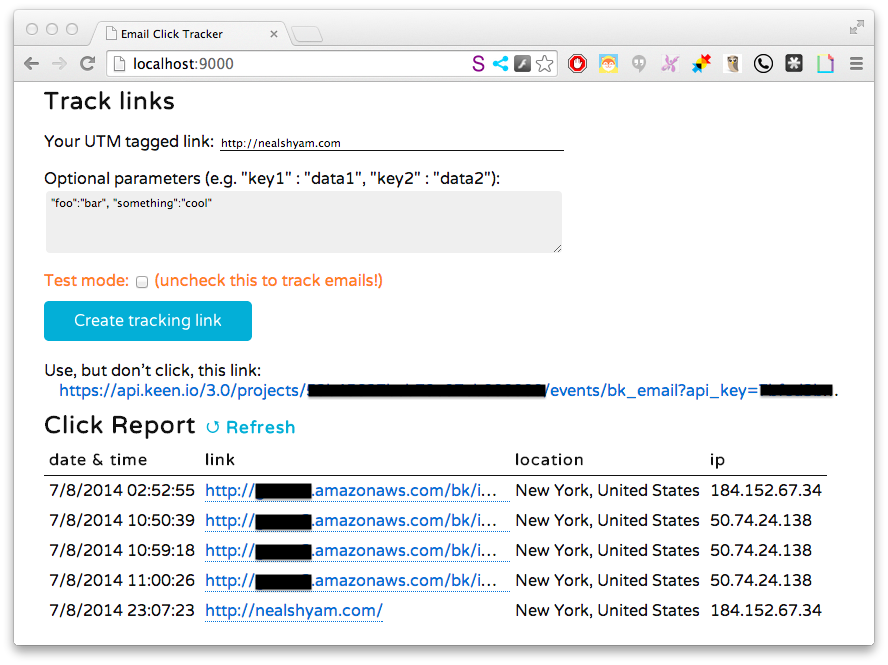Screen dimensions: 888x665
Task: Click into the Optional parameters text area
Action: [x=304, y=222]
